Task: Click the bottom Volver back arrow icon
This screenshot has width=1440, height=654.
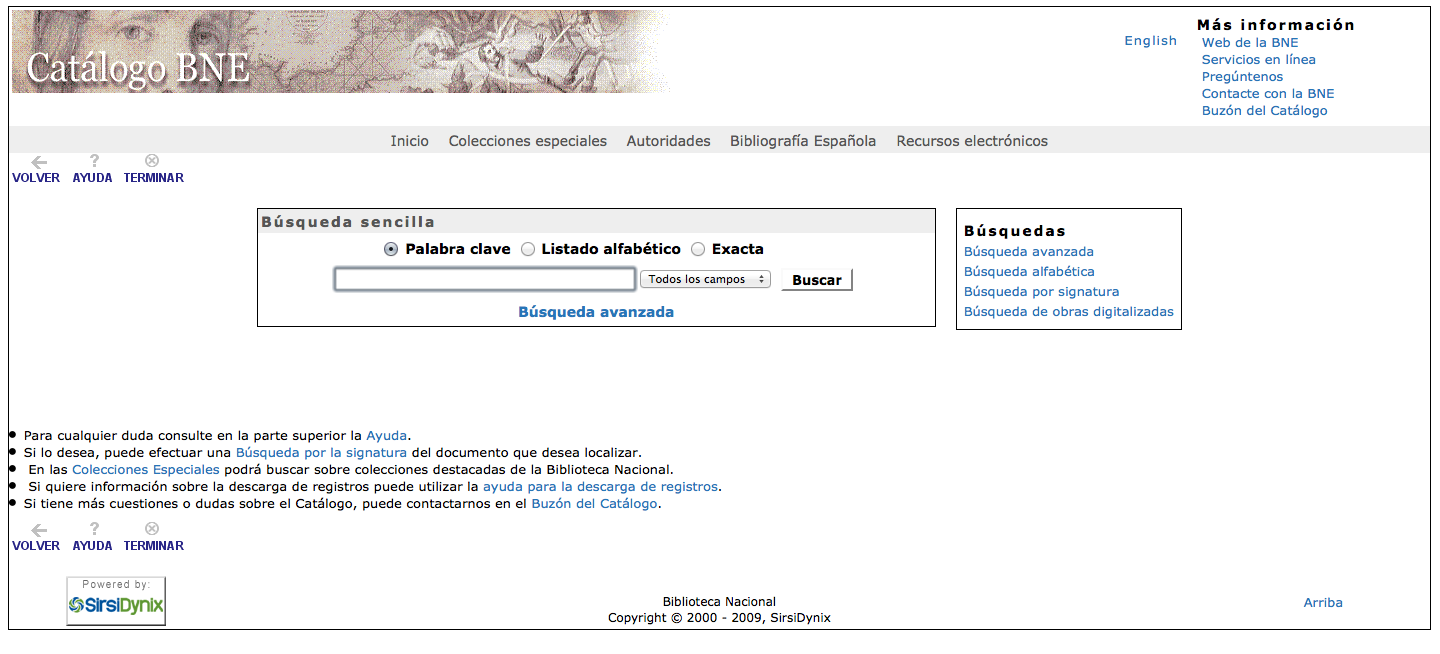Action: (39, 529)
